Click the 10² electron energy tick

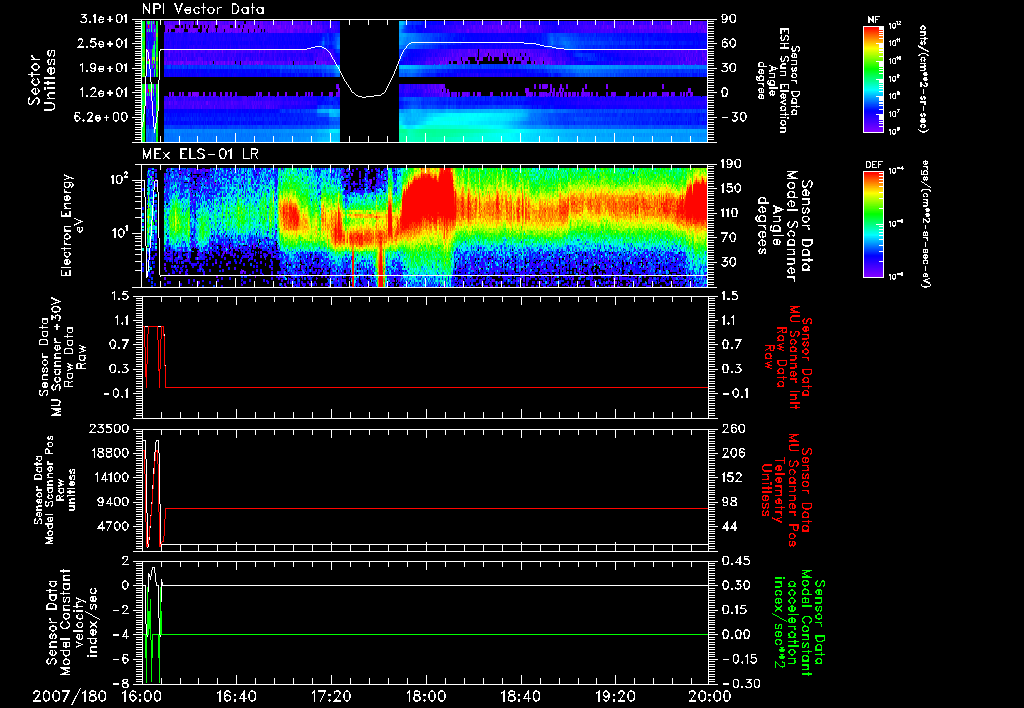(119, 178)
